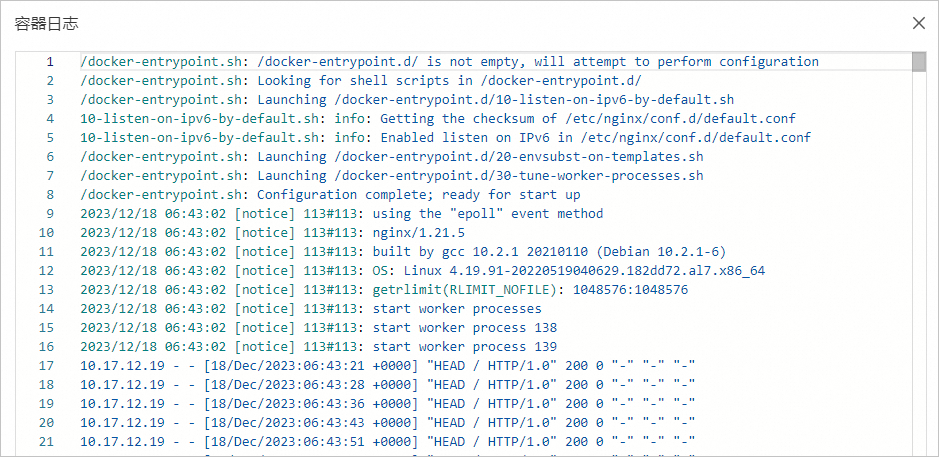Click the 'start worker process 138' line
Viewport: 939px width, 457px height.
point(318,328)
